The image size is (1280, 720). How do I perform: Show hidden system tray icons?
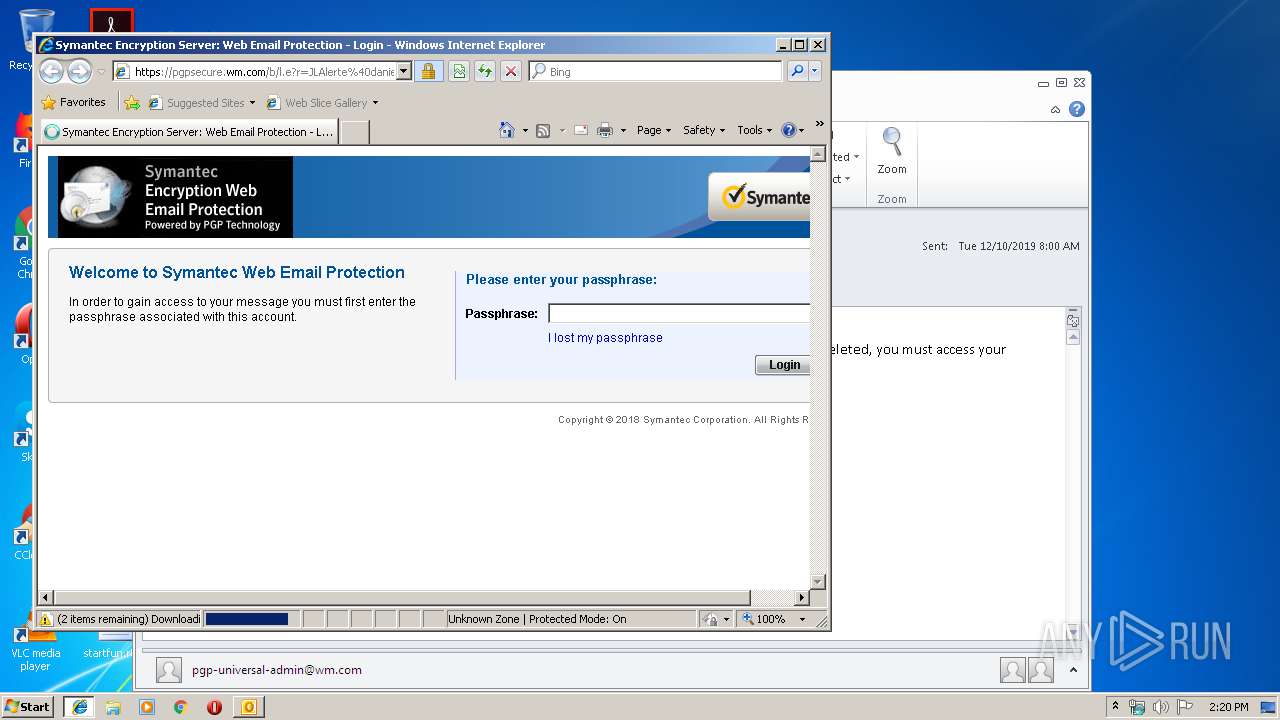[x=1115, y=707]
